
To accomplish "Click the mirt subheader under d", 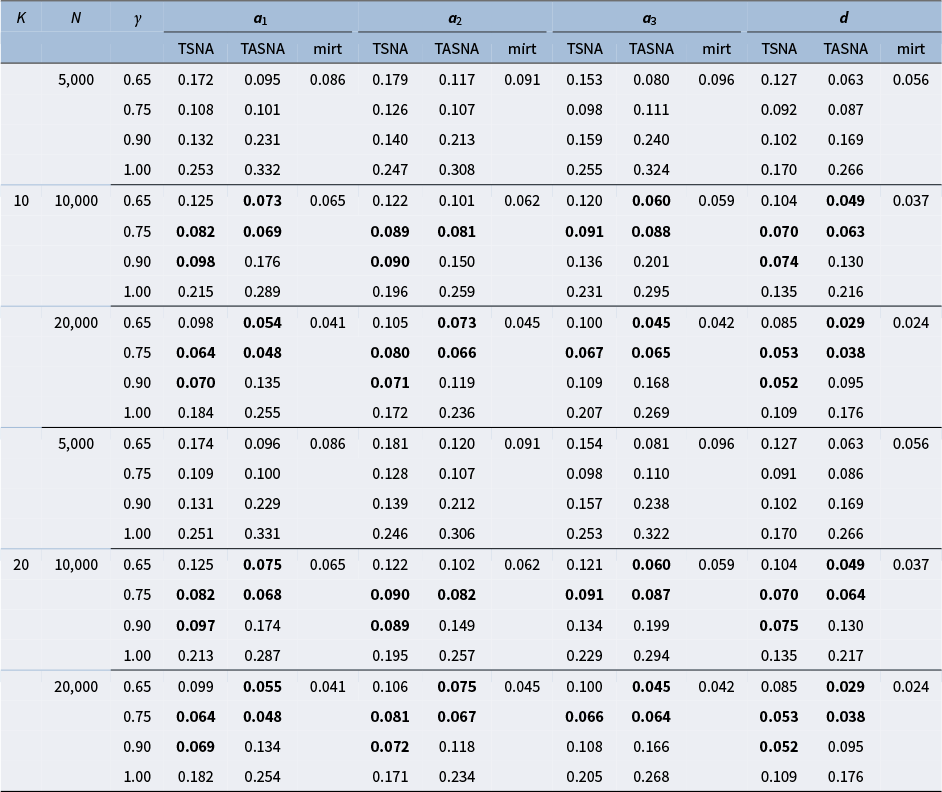I will click(910, 48).
